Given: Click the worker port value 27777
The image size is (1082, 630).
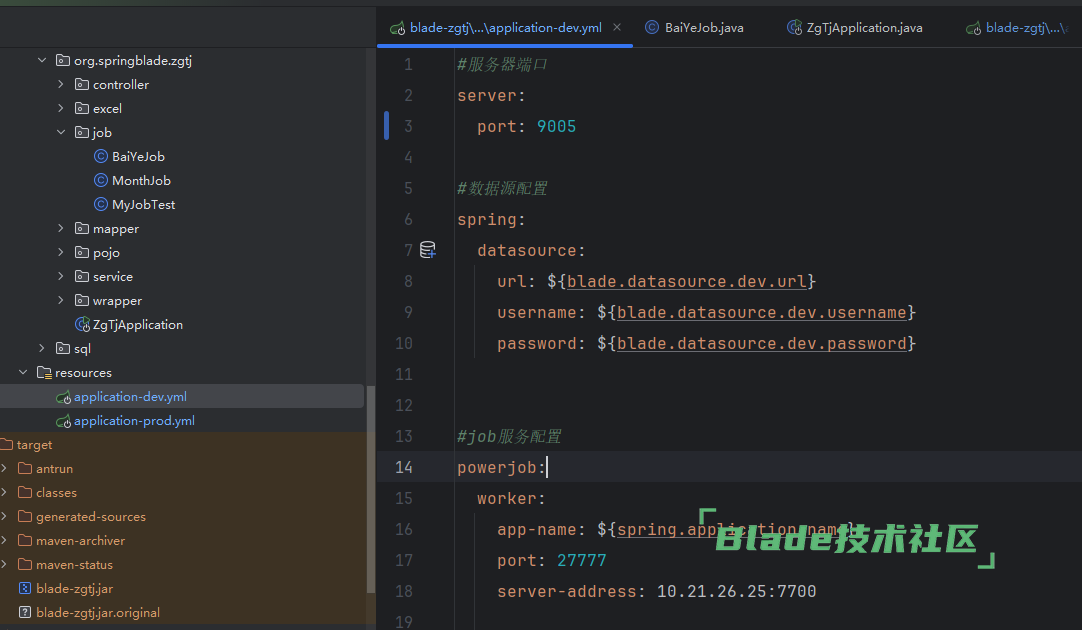Looking at the screenshot, I should pyautogui.click(x=582, y=560).
